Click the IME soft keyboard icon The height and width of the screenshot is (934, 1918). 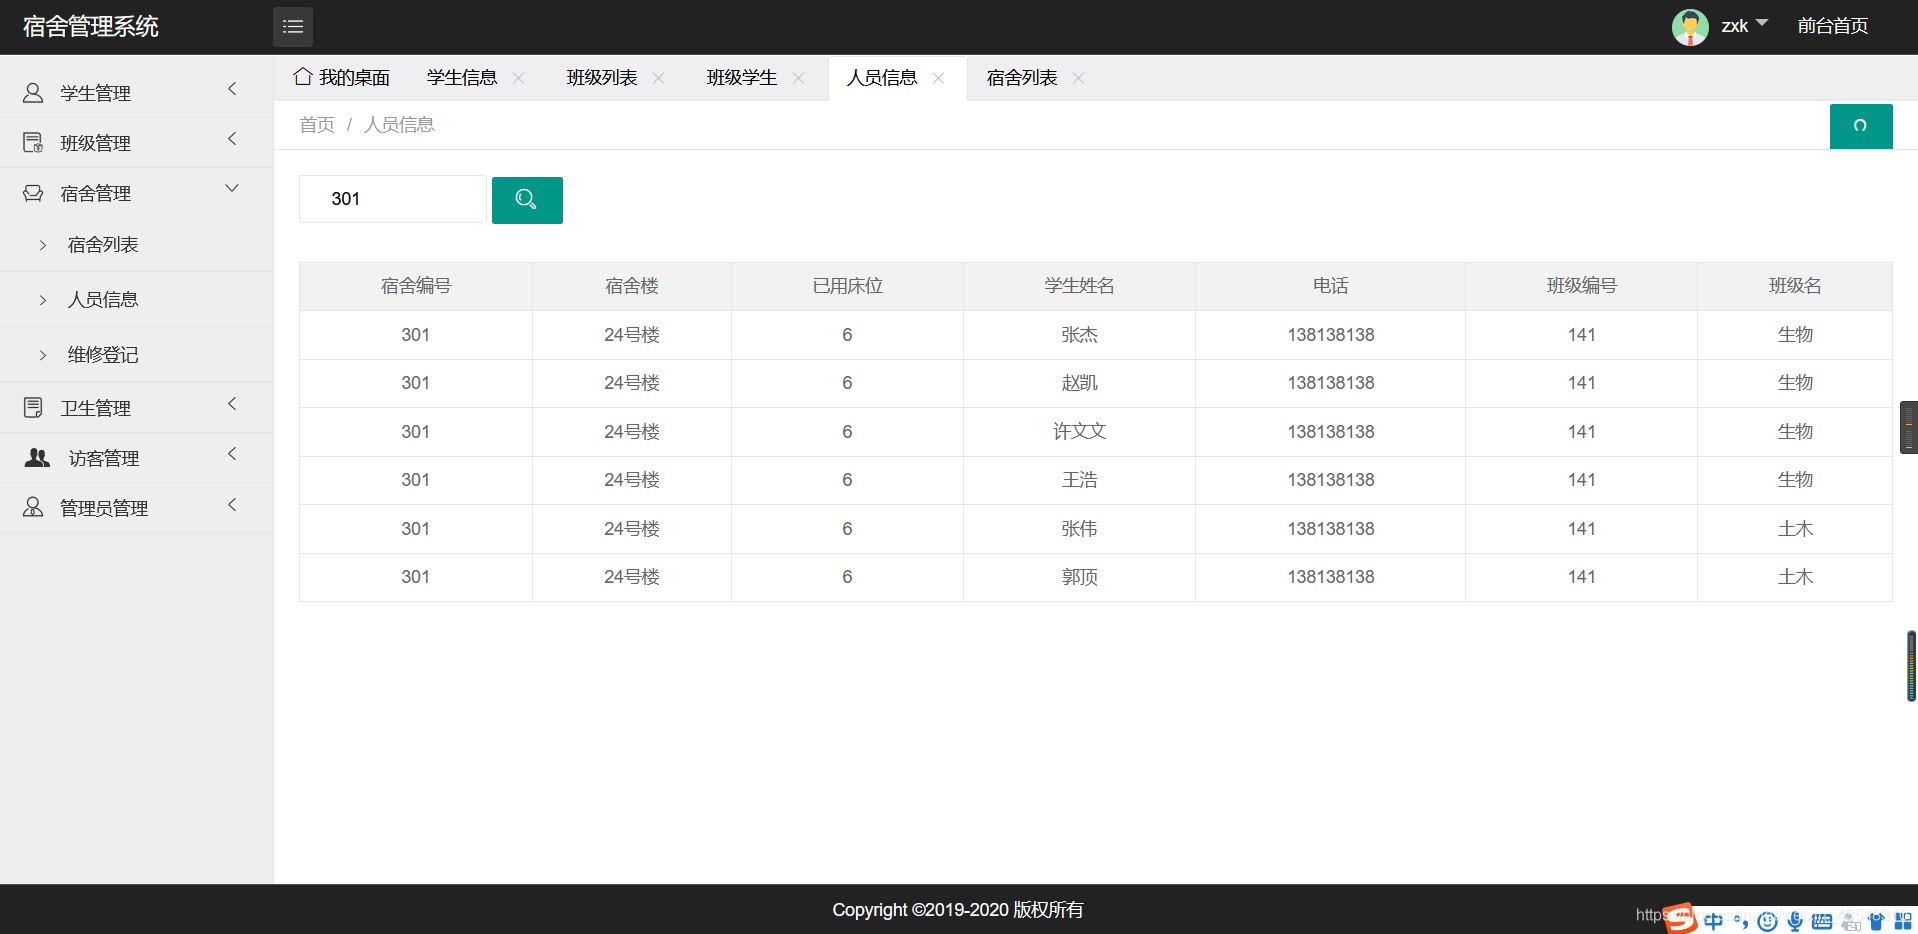coord(1822,921)
